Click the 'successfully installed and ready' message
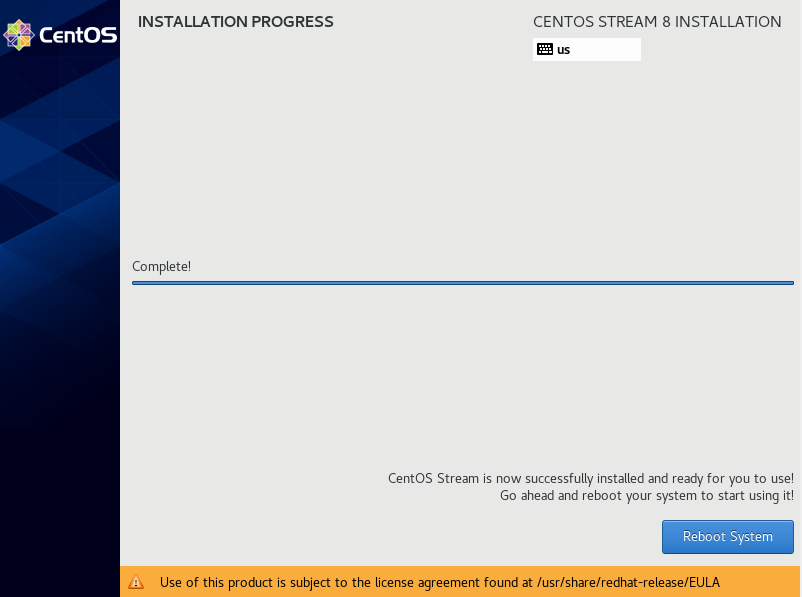802x597 pixels. pyautogui.click(x=591, y=478)
